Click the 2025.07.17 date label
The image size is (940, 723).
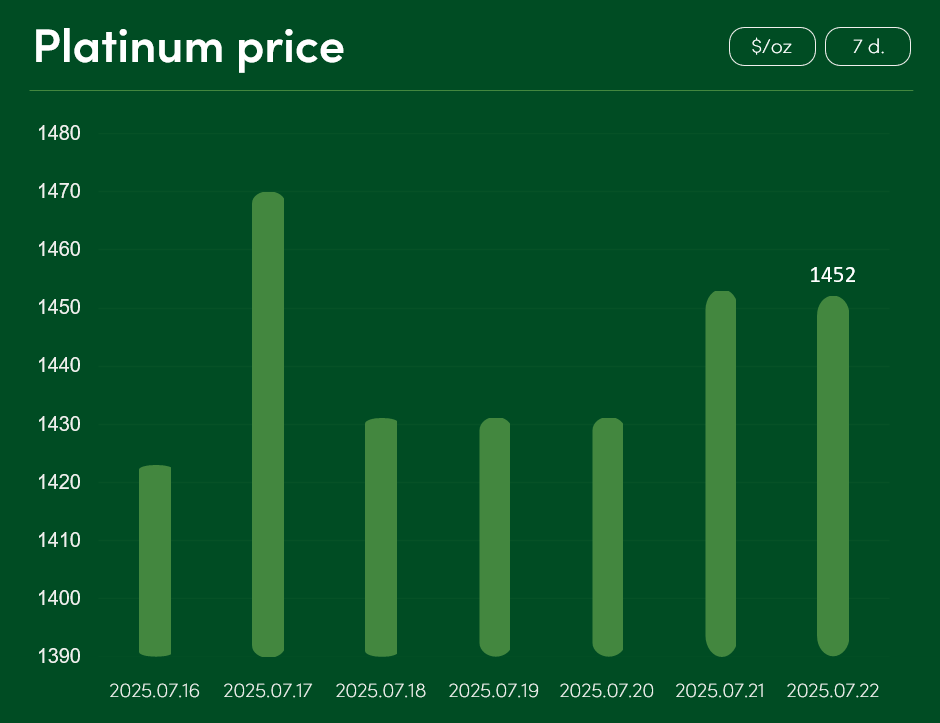(x=268, y=691)
